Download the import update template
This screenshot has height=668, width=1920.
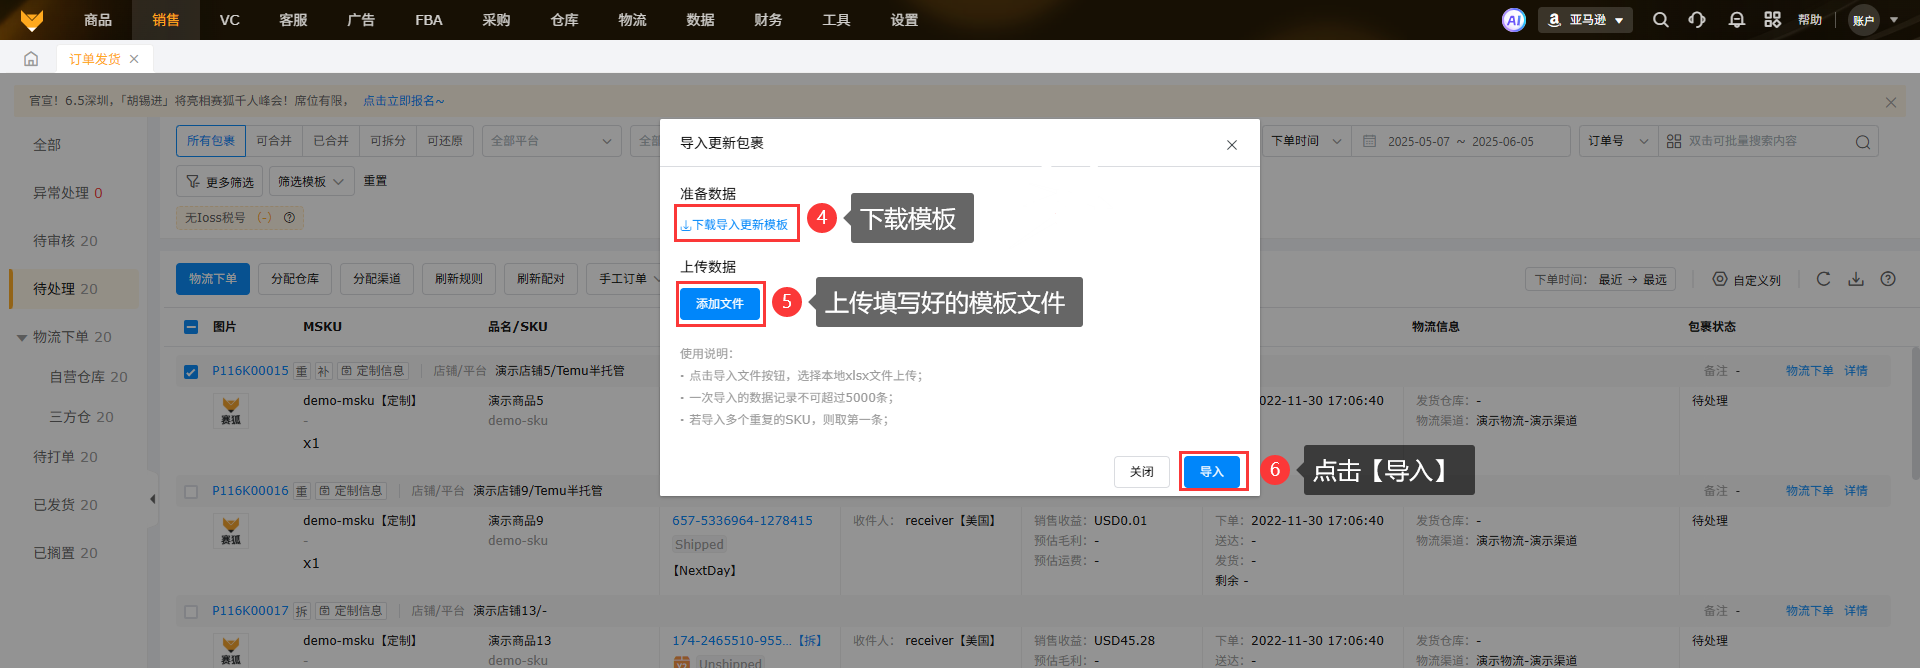735,225
